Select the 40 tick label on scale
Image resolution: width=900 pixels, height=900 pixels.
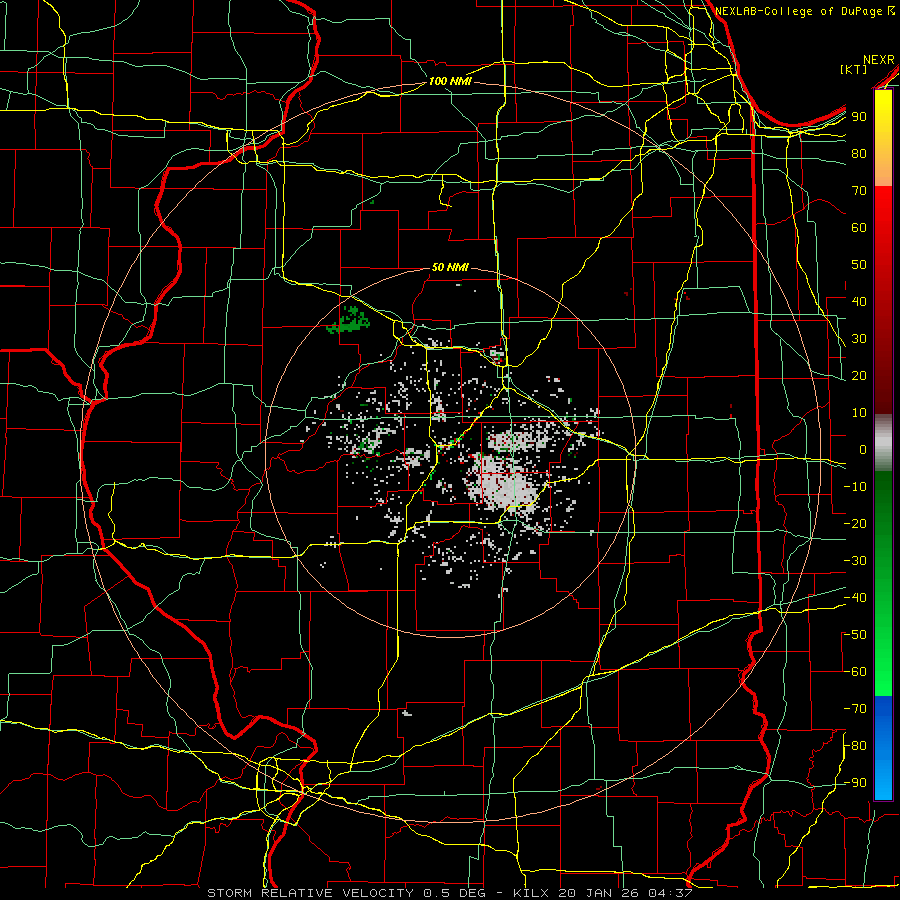[x=859, y=302]
